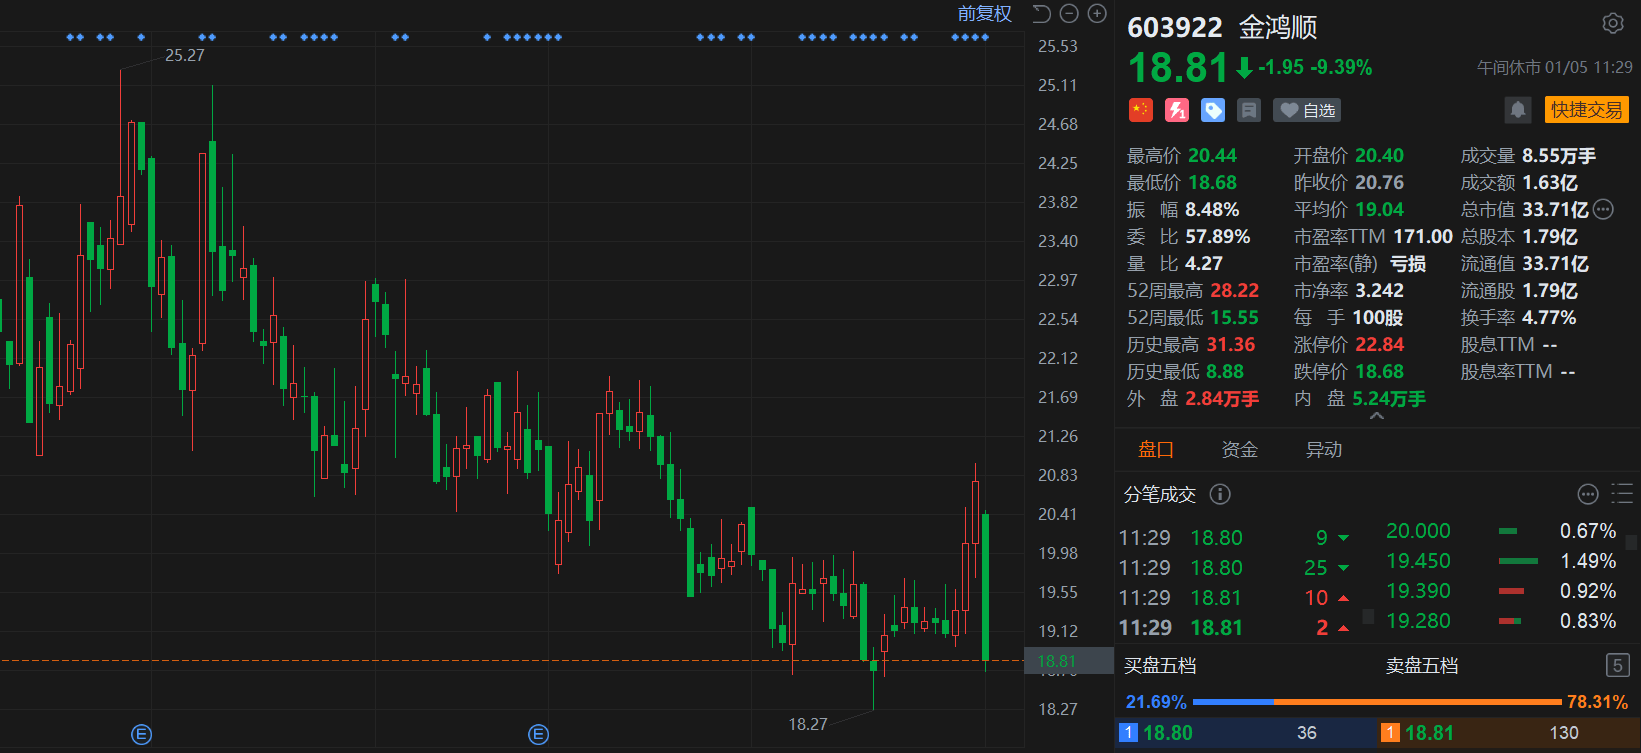Viewport: 1641px width, 753px height.
Task: Toggle list view icon in 分笔成交
Action: [1621, 494]
